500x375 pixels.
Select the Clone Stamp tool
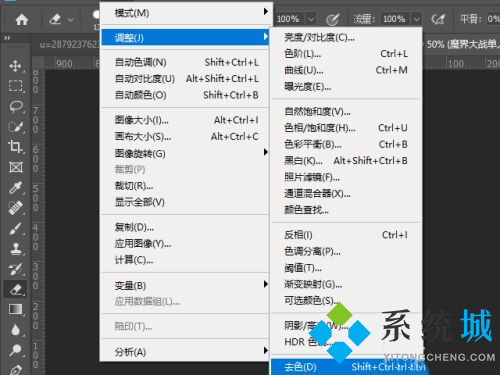pyautogui.click(x=16, y=249)
